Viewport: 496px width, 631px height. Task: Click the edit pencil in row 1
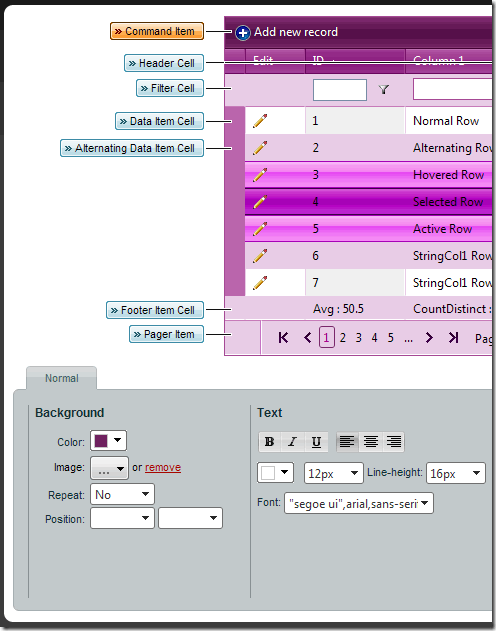coord(260,121)
